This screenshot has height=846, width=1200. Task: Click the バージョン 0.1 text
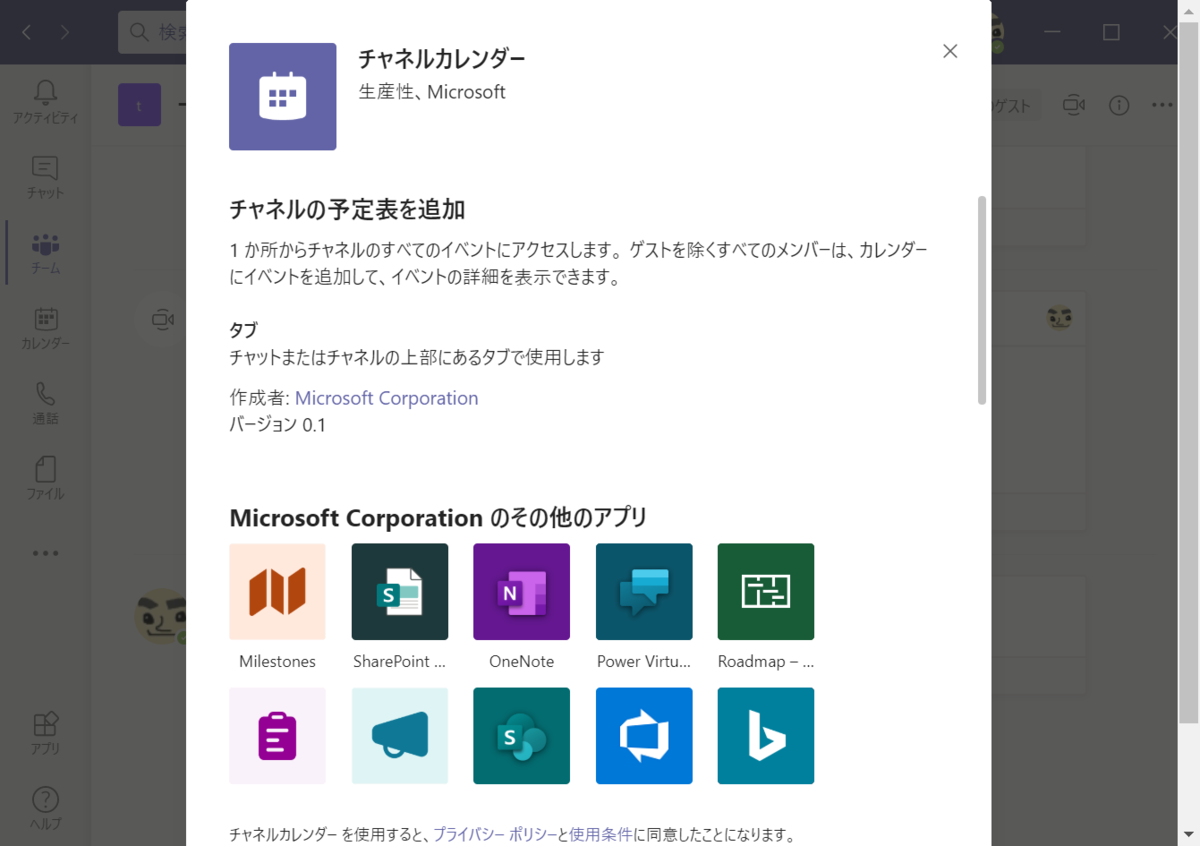[278, 425]
